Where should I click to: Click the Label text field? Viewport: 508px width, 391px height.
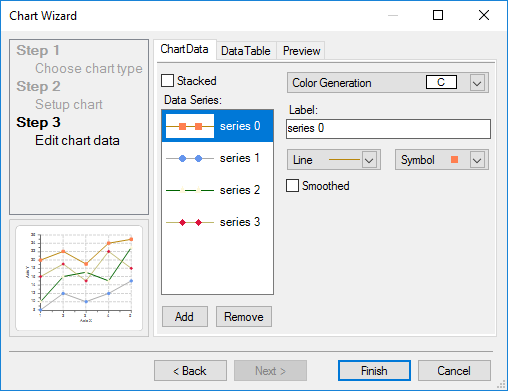(388, 129)
